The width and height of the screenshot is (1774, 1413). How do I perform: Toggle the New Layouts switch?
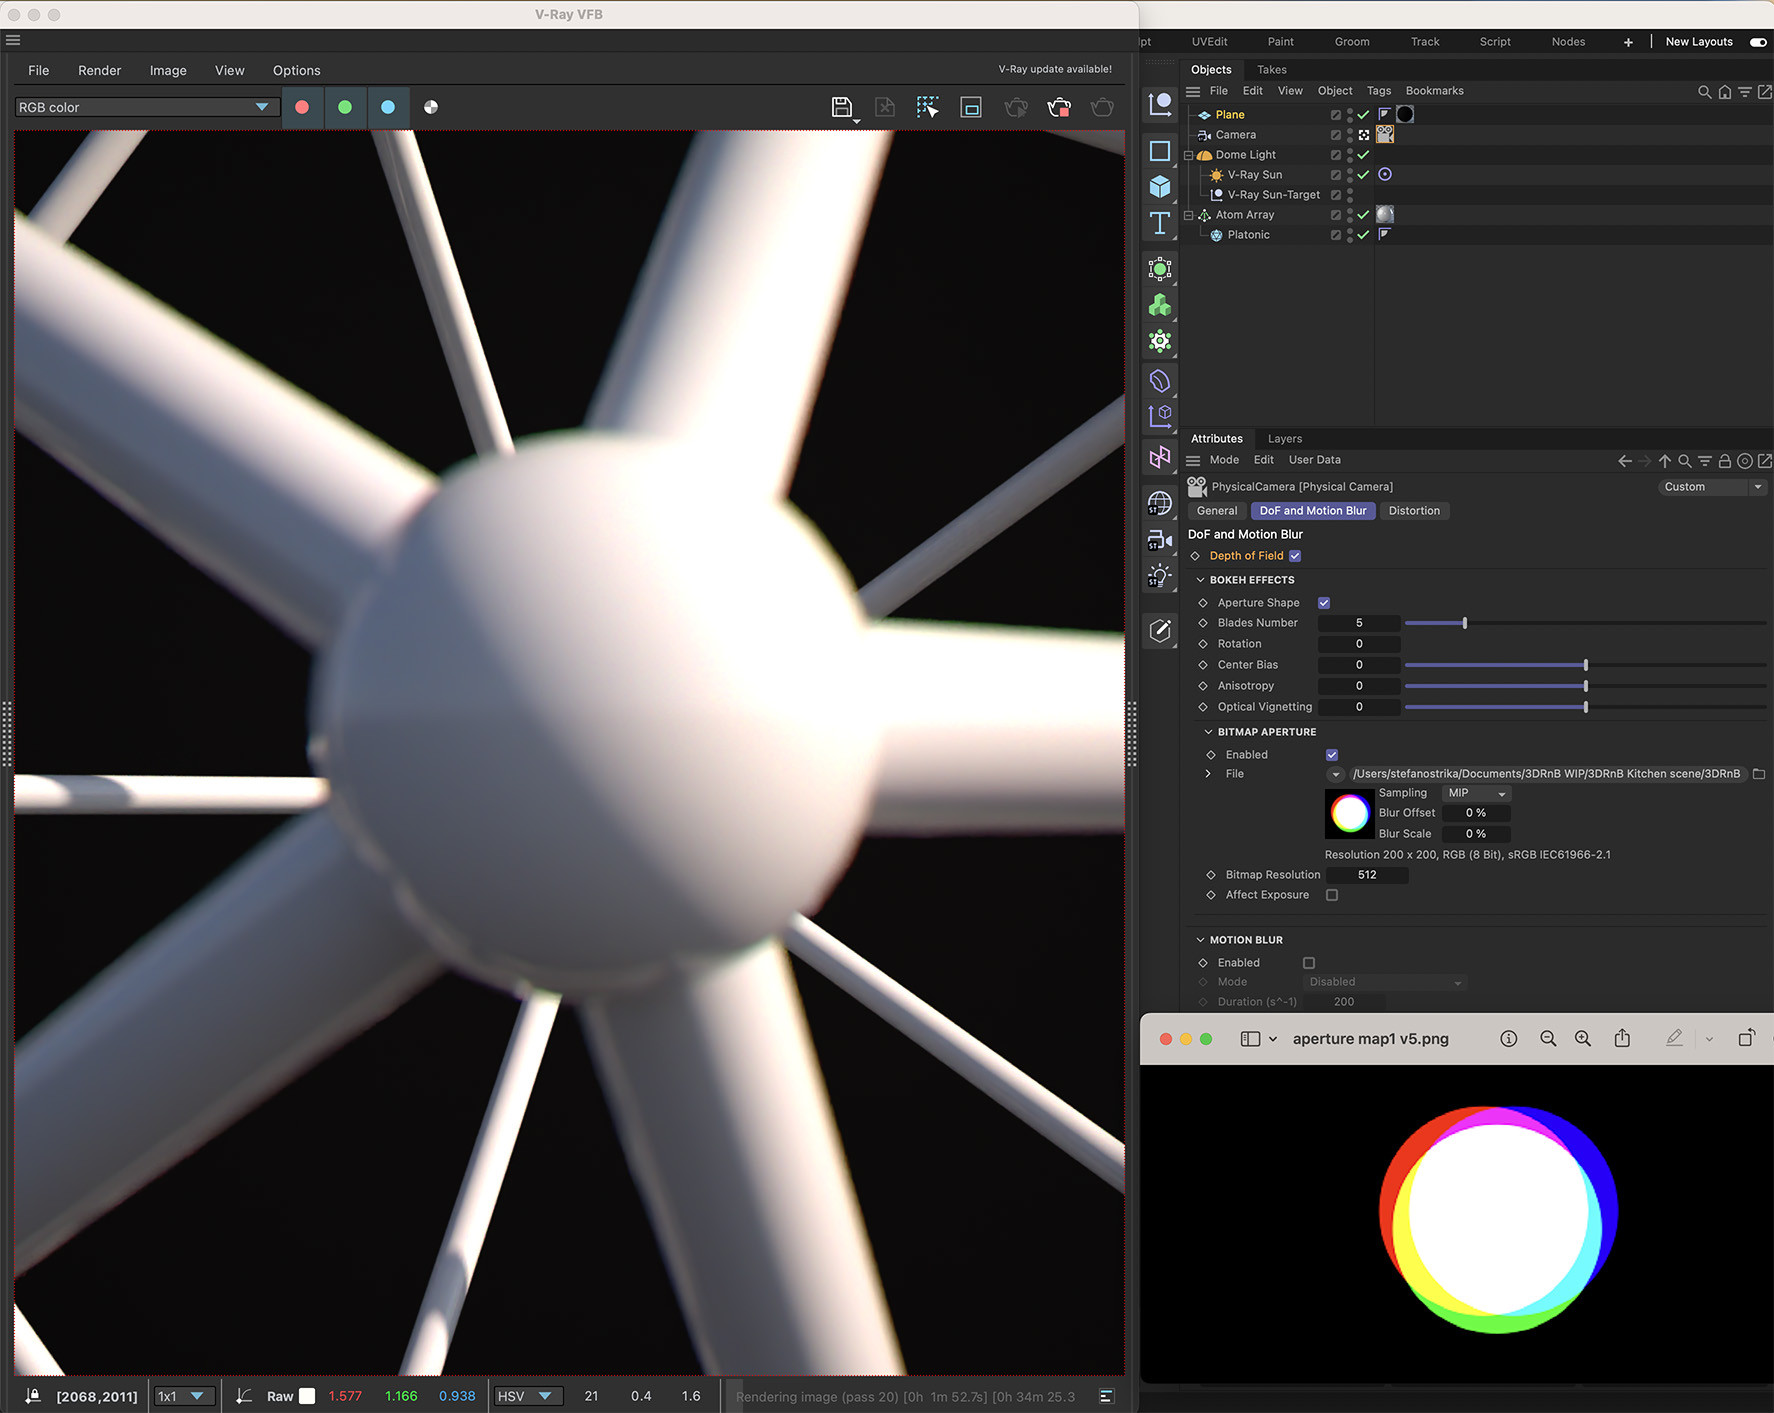pos(1758,42)
